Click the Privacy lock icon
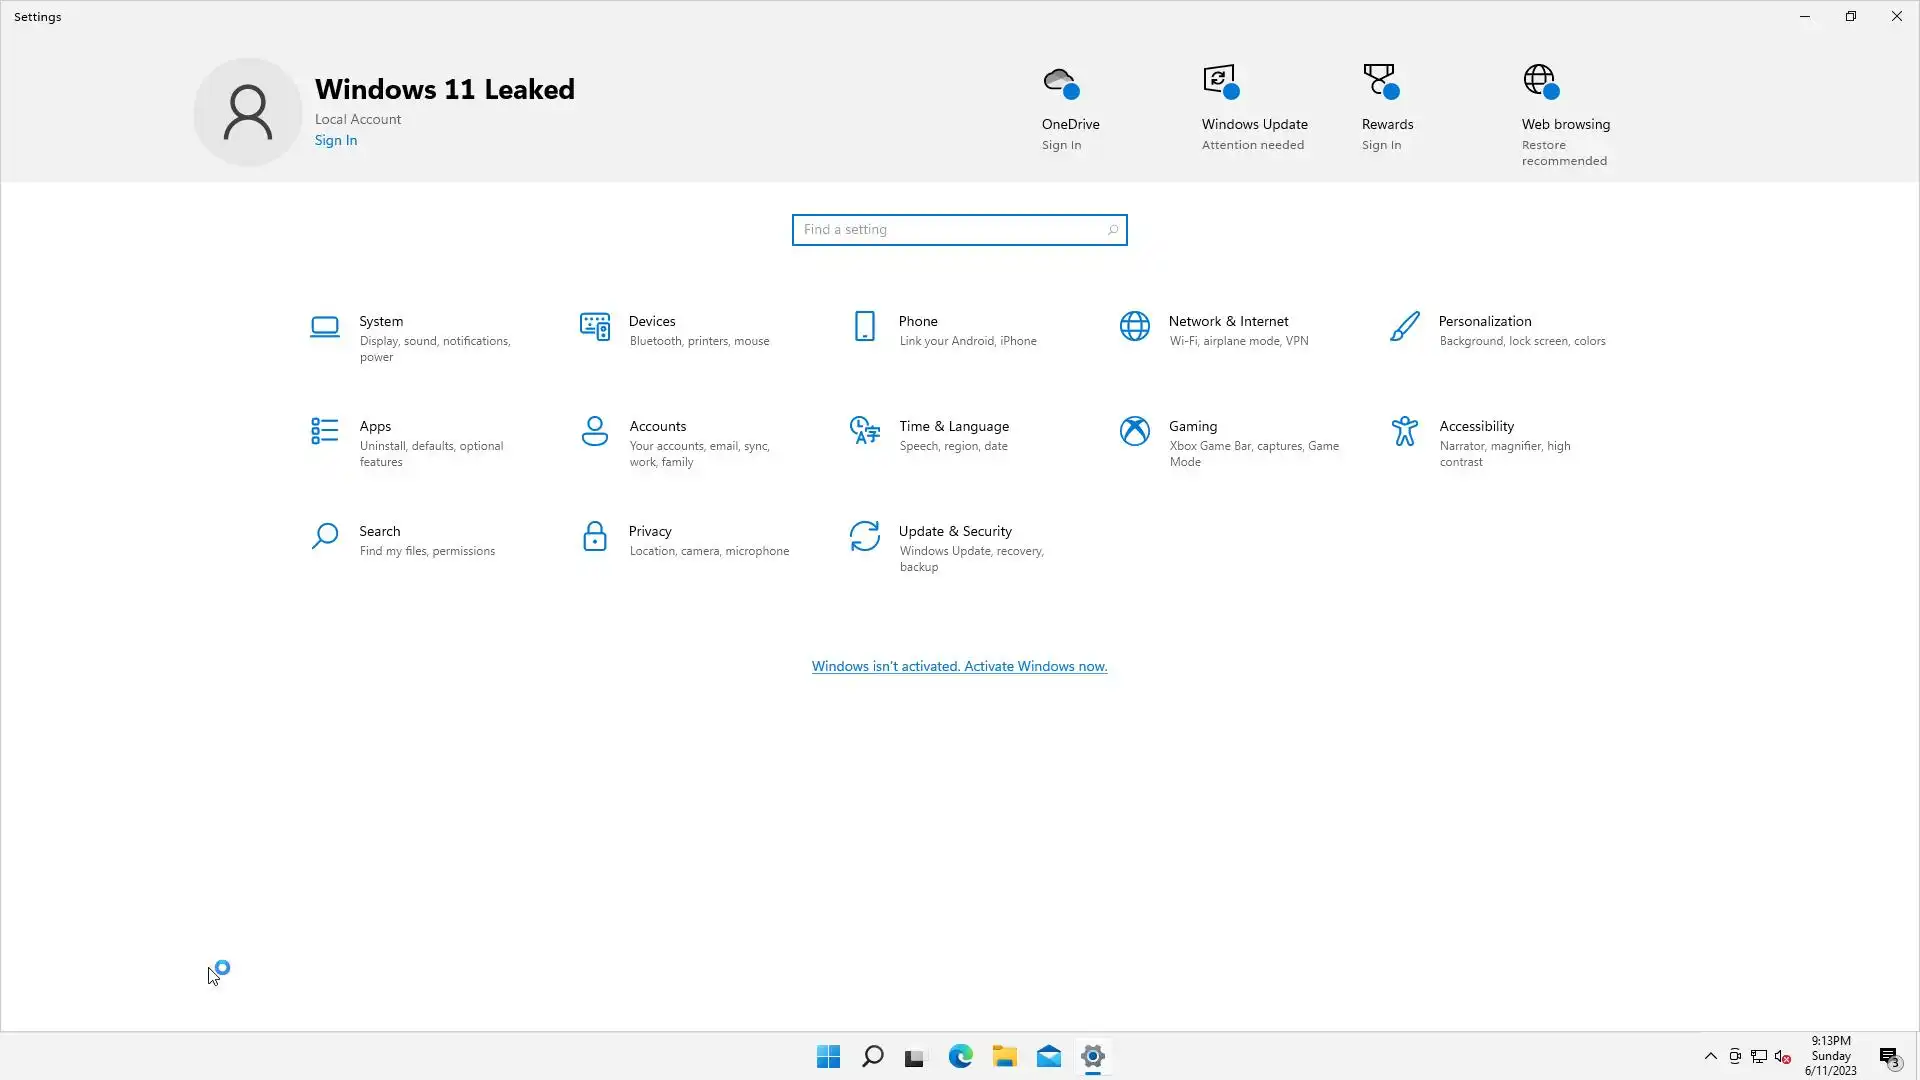Viewport: 1920px width, 1080px height. click(595, 537)
